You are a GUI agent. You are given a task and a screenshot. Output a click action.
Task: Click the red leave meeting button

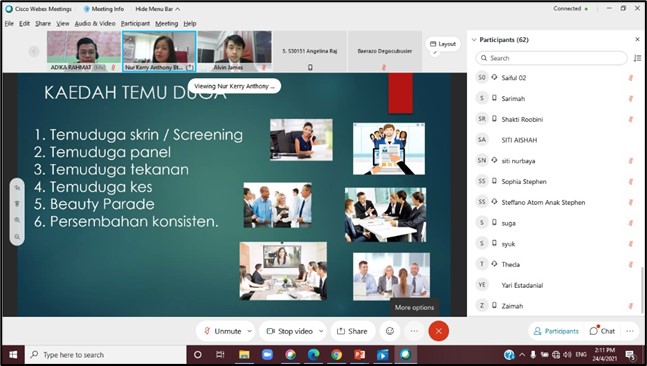pyautogui.click(x=438, y=331)
